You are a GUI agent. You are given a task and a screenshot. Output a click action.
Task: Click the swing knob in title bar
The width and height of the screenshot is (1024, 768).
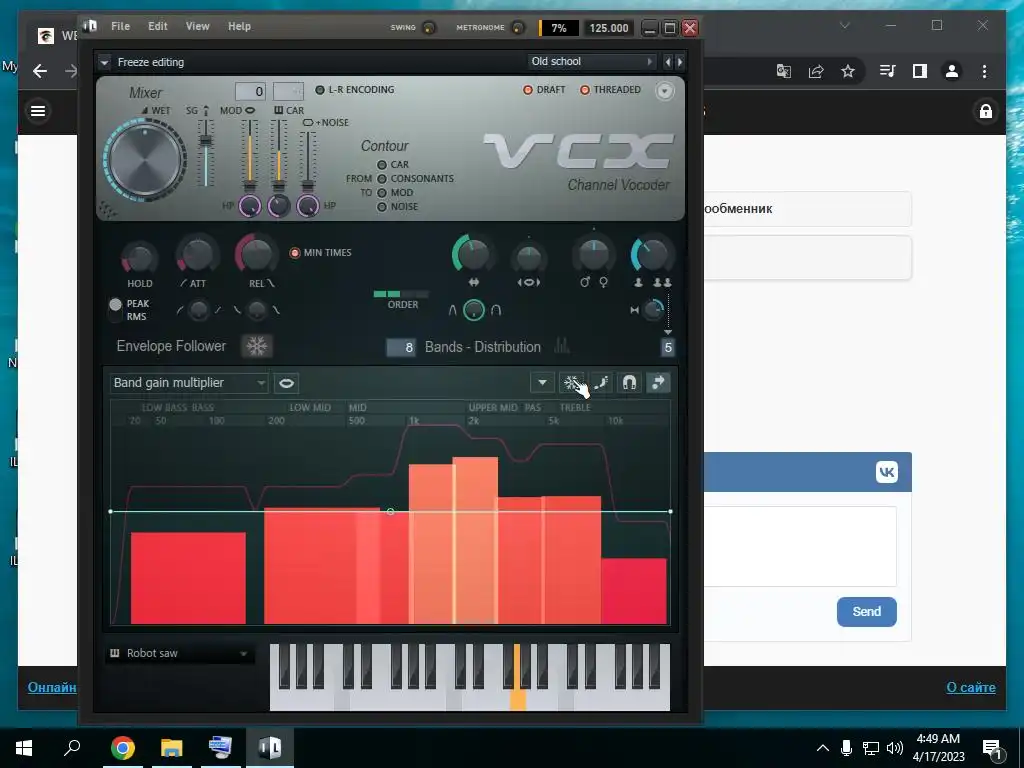428,27
